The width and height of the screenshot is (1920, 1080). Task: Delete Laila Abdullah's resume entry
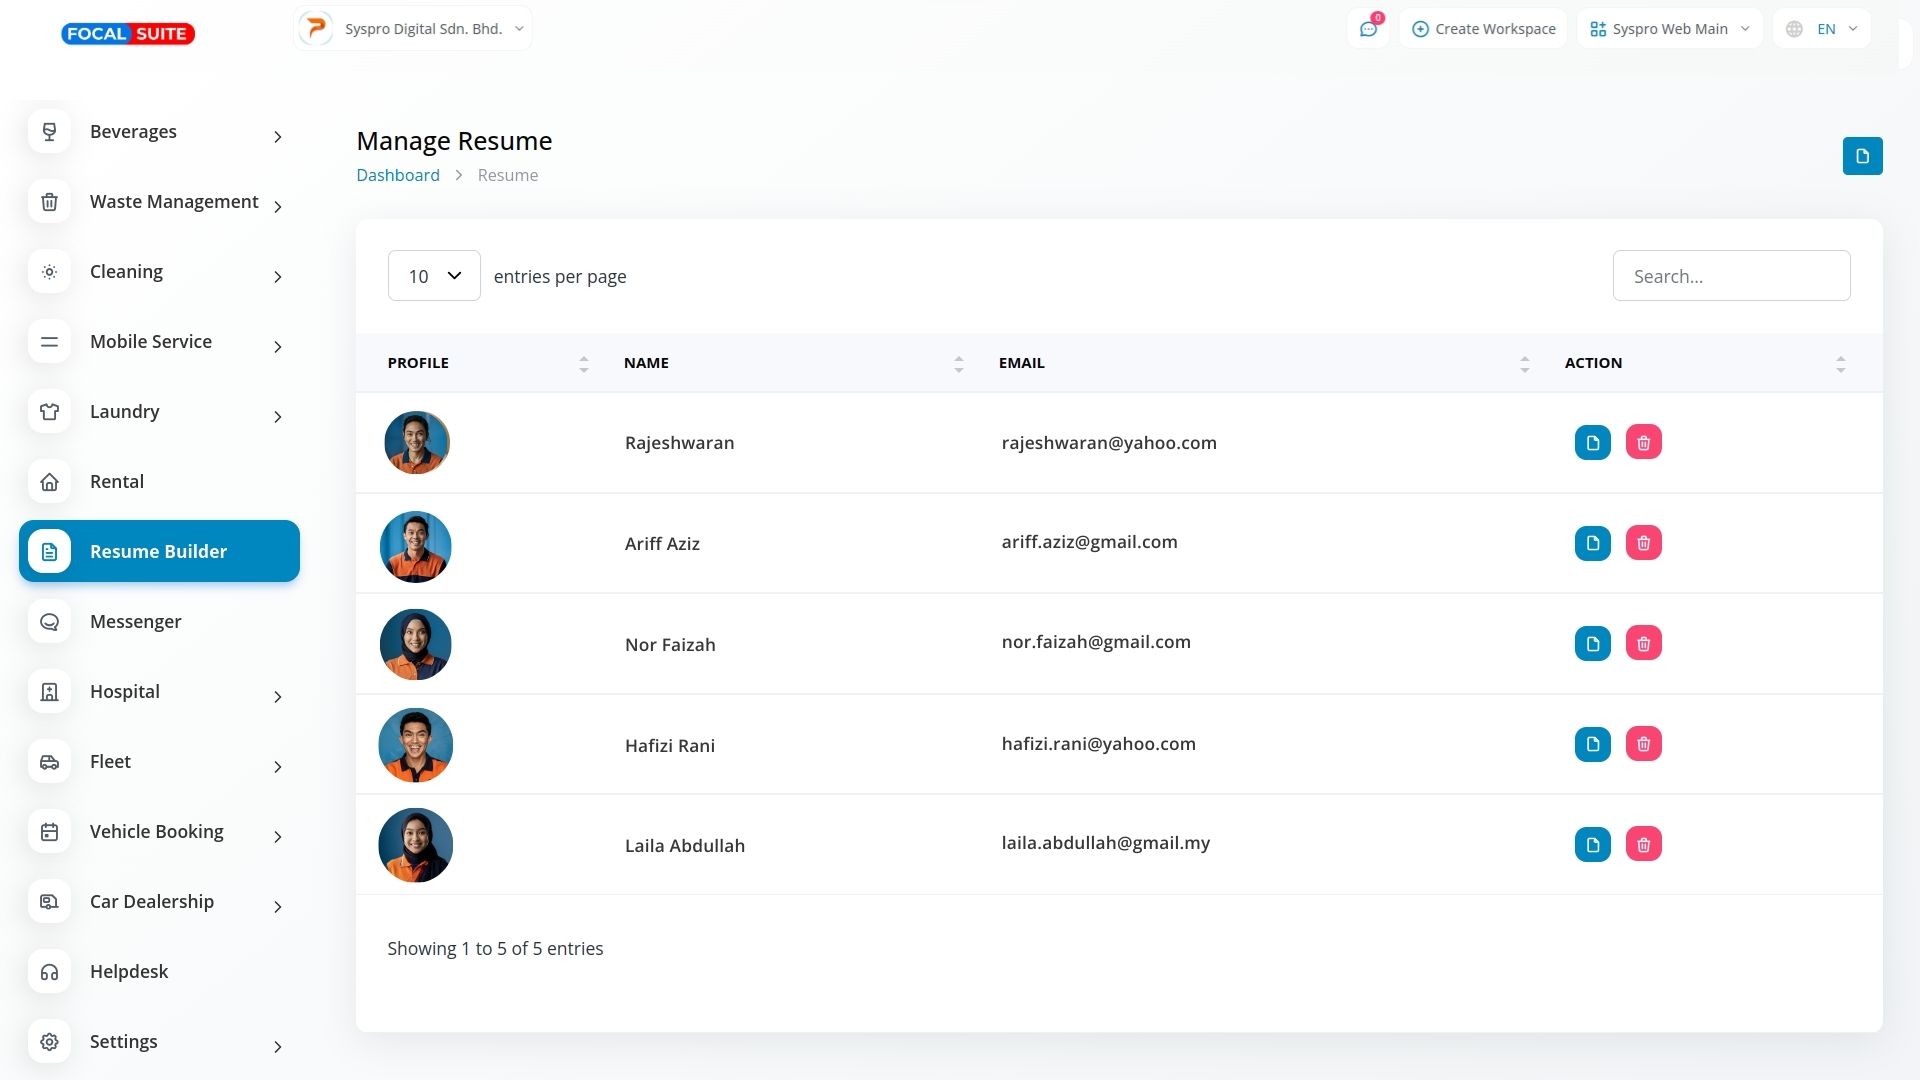pos(1643,844)
